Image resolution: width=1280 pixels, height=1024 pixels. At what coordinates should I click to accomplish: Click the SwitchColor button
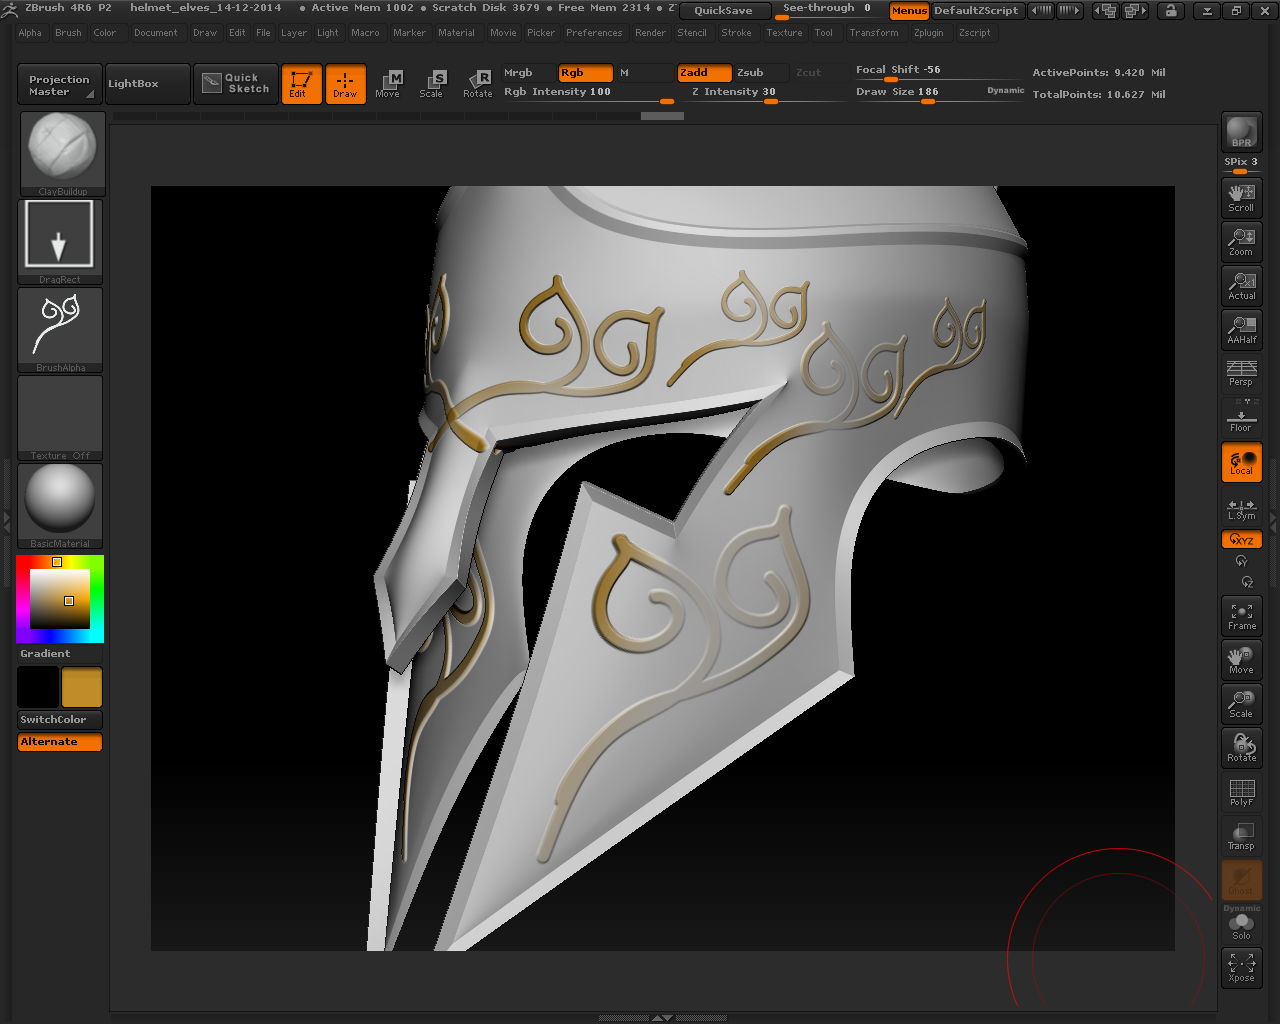pyautogui.click(x=60, y=720)
